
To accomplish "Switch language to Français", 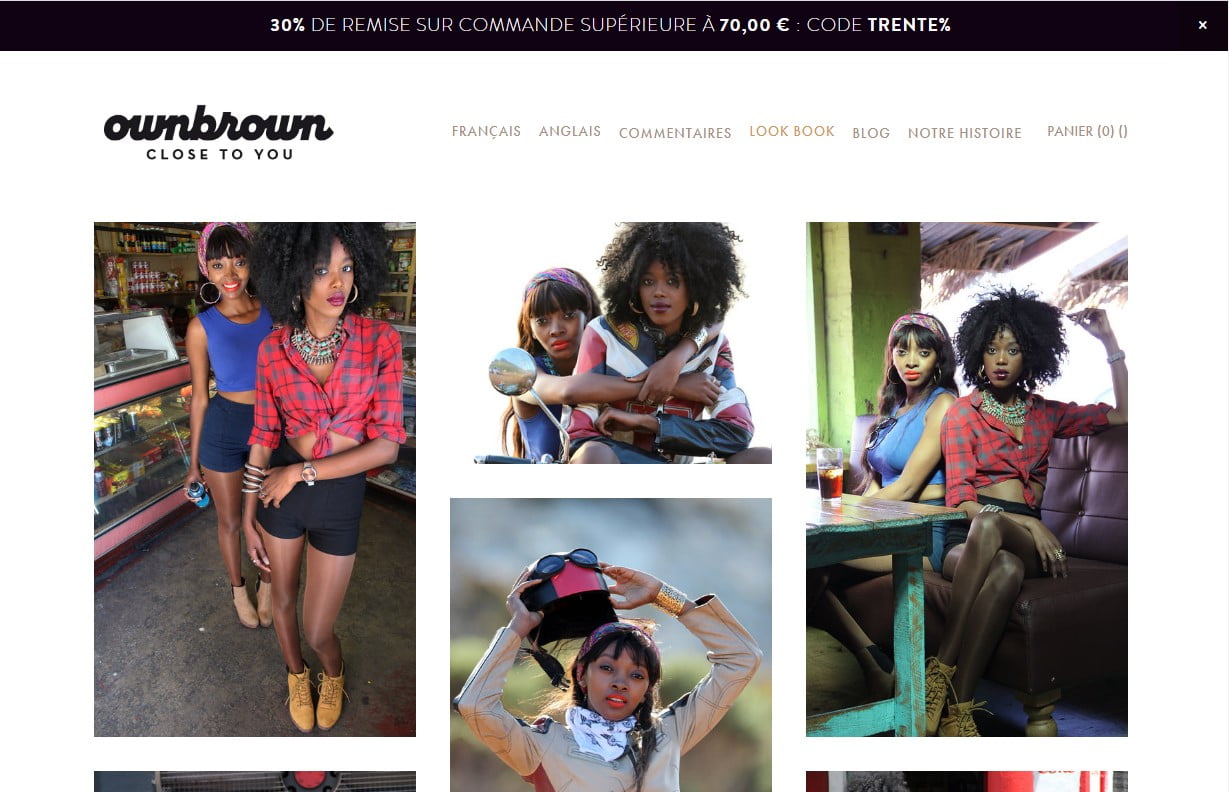I will (x=486, y=131).
